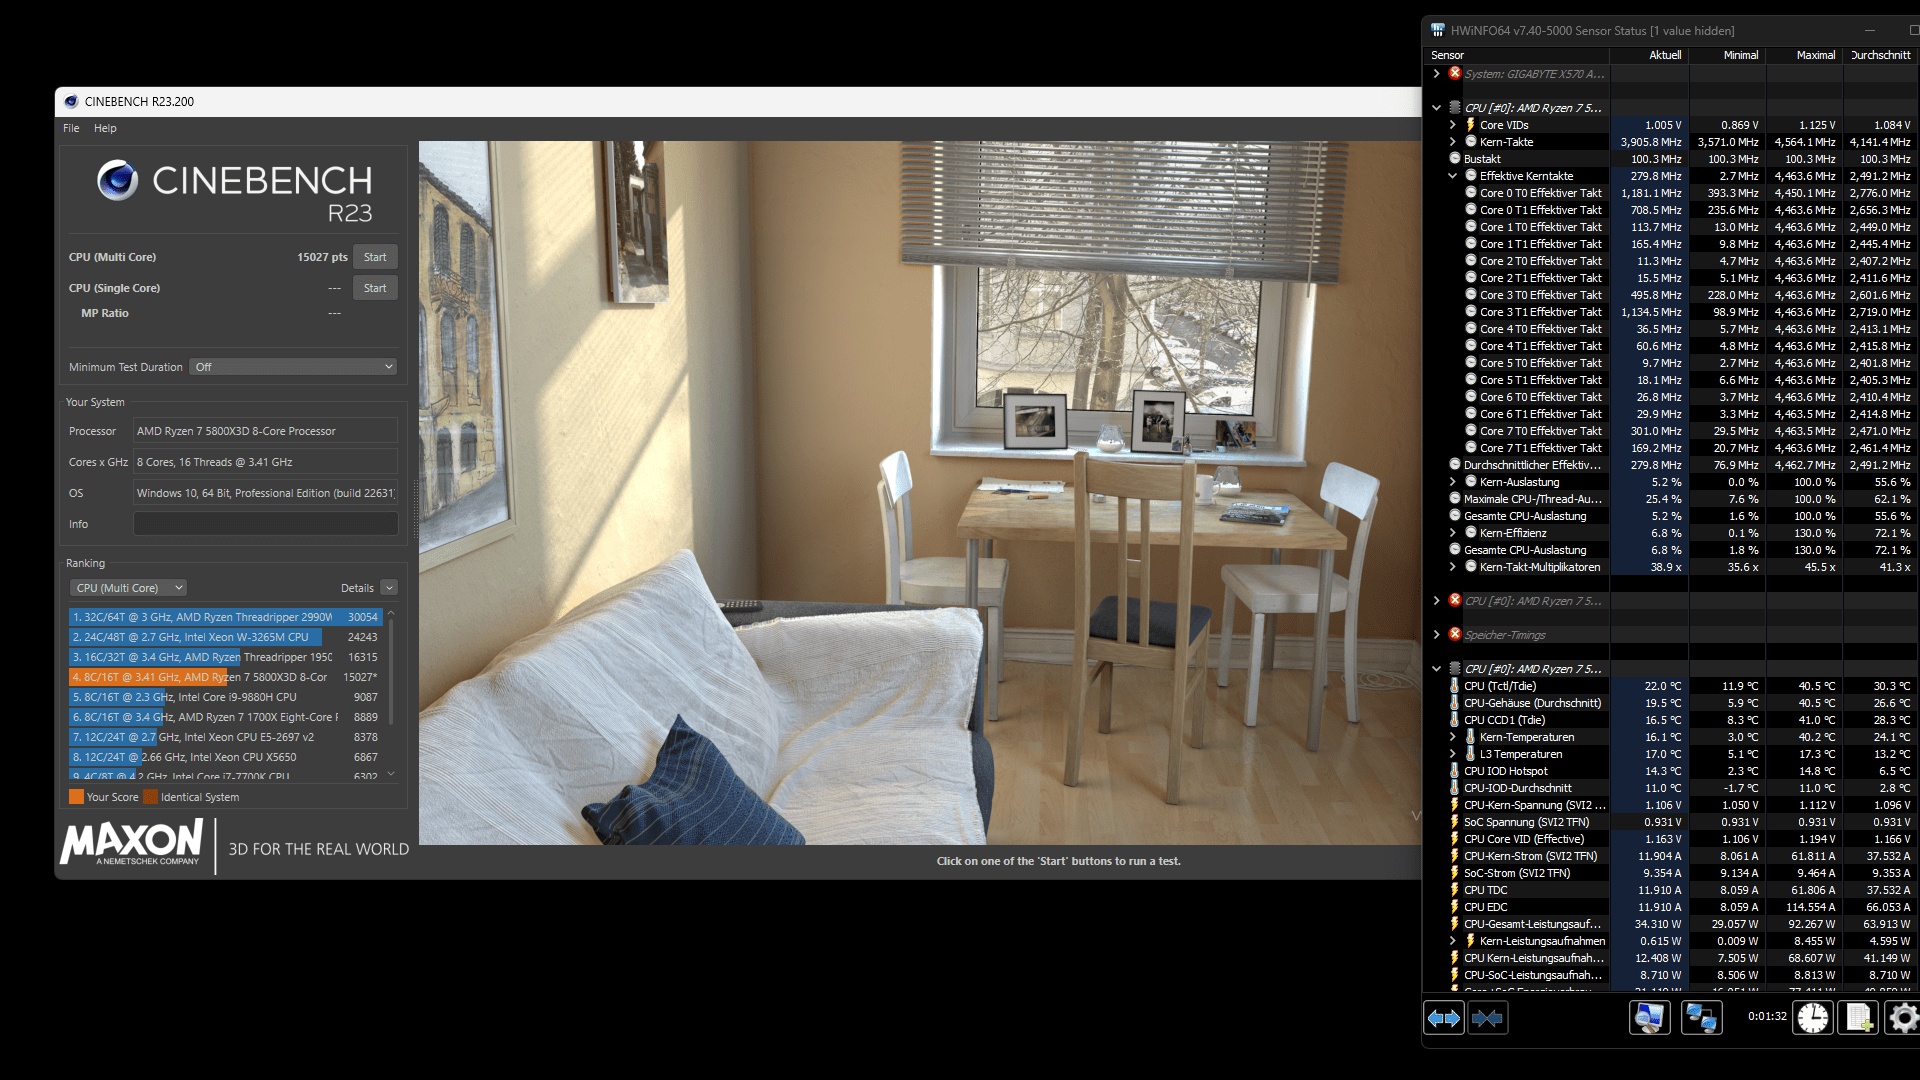Click thermometer icon of CPU (Tctl/Tdie)
Viewport: 1920px width, 1080px height.
[x=1455, y=686]
